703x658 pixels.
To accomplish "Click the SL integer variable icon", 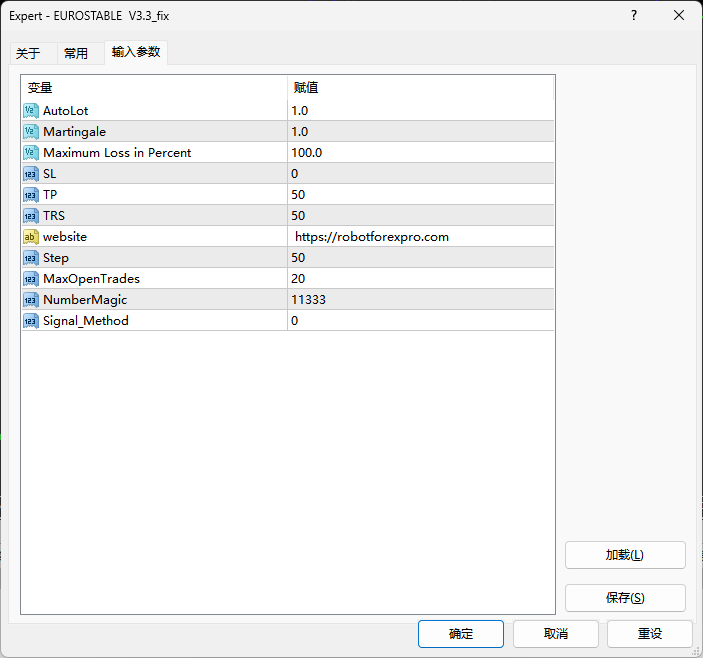I will pos(30,173).
